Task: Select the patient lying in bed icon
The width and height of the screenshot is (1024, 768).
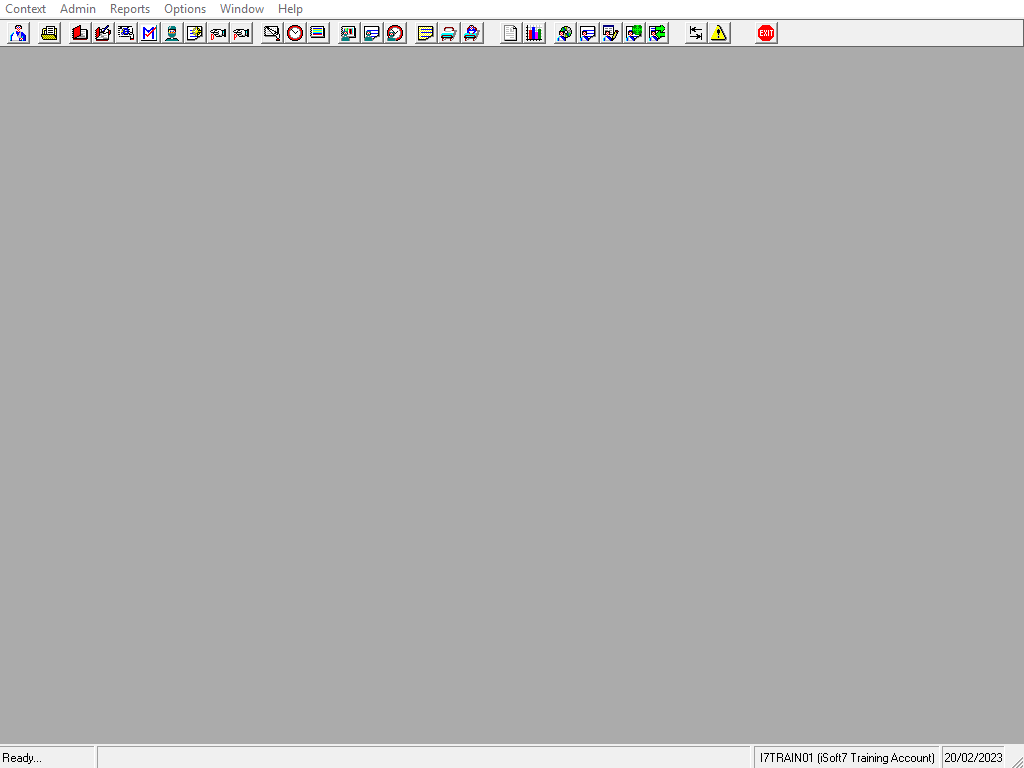Action: point(472,33)
